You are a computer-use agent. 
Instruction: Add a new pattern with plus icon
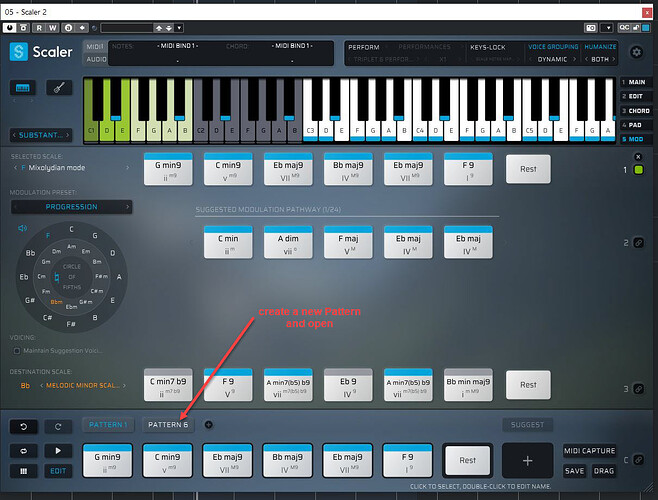[x=209, y=425]
